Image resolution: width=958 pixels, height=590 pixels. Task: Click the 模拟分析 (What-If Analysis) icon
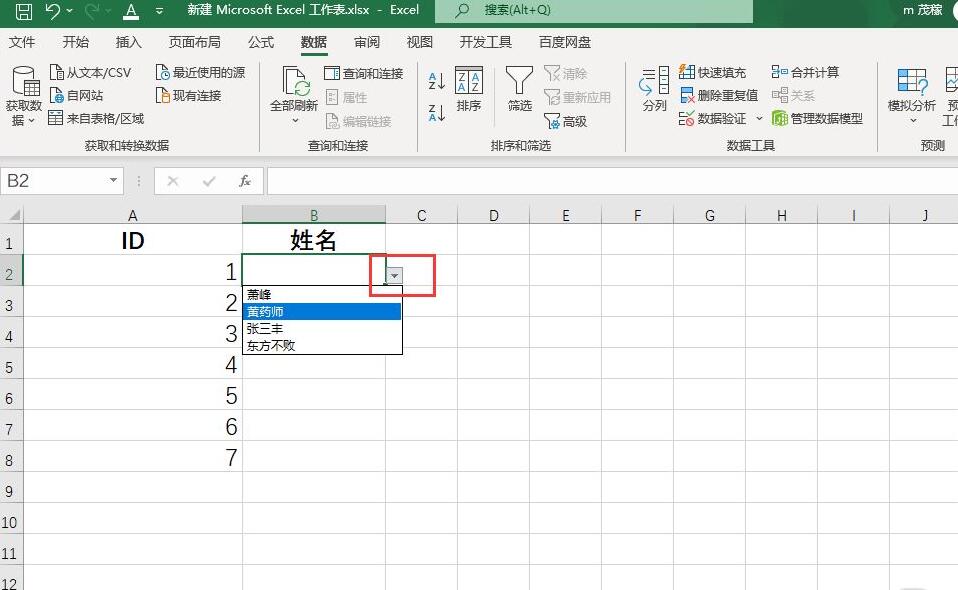[912, 90]
